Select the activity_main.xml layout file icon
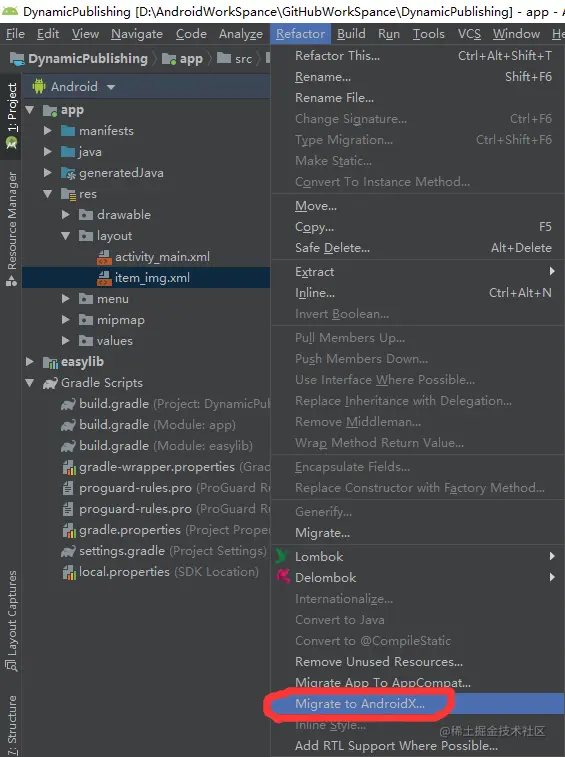This screenshot has height=757, width=565. [x=104, y=257]
